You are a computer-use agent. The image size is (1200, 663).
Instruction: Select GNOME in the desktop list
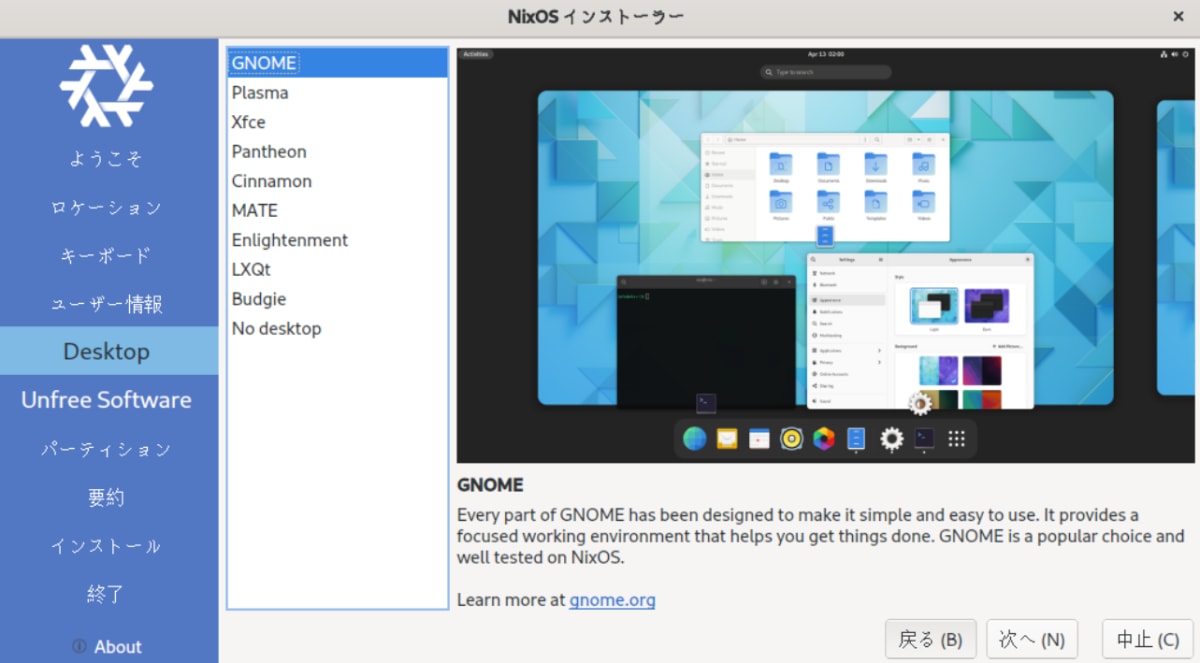pyautogui.click(x=337, y=63)
